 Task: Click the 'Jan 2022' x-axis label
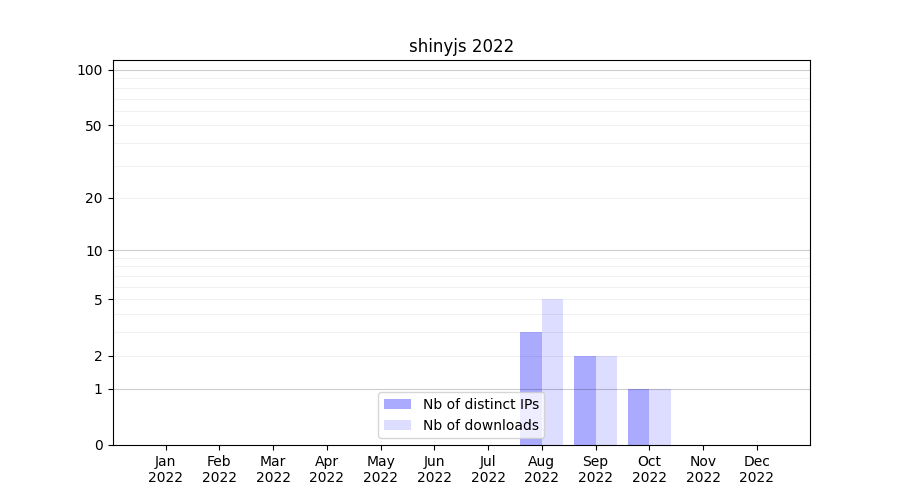(165, 469)
